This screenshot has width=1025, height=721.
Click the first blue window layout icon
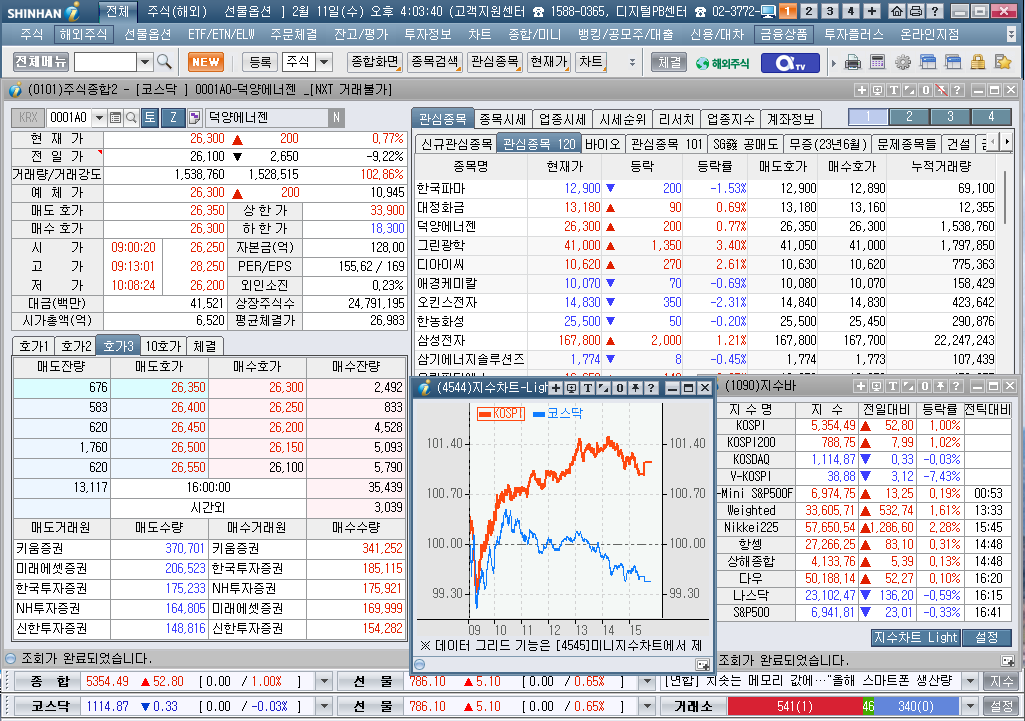[928, 63]
